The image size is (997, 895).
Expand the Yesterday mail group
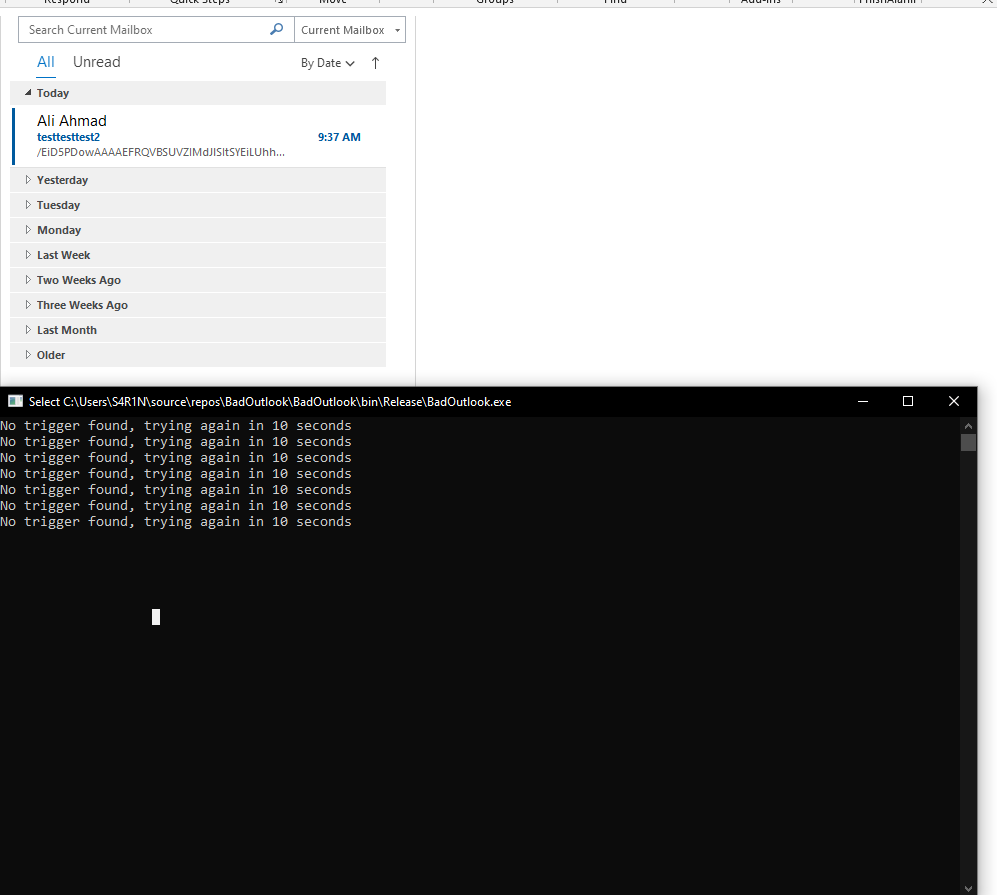28,179
